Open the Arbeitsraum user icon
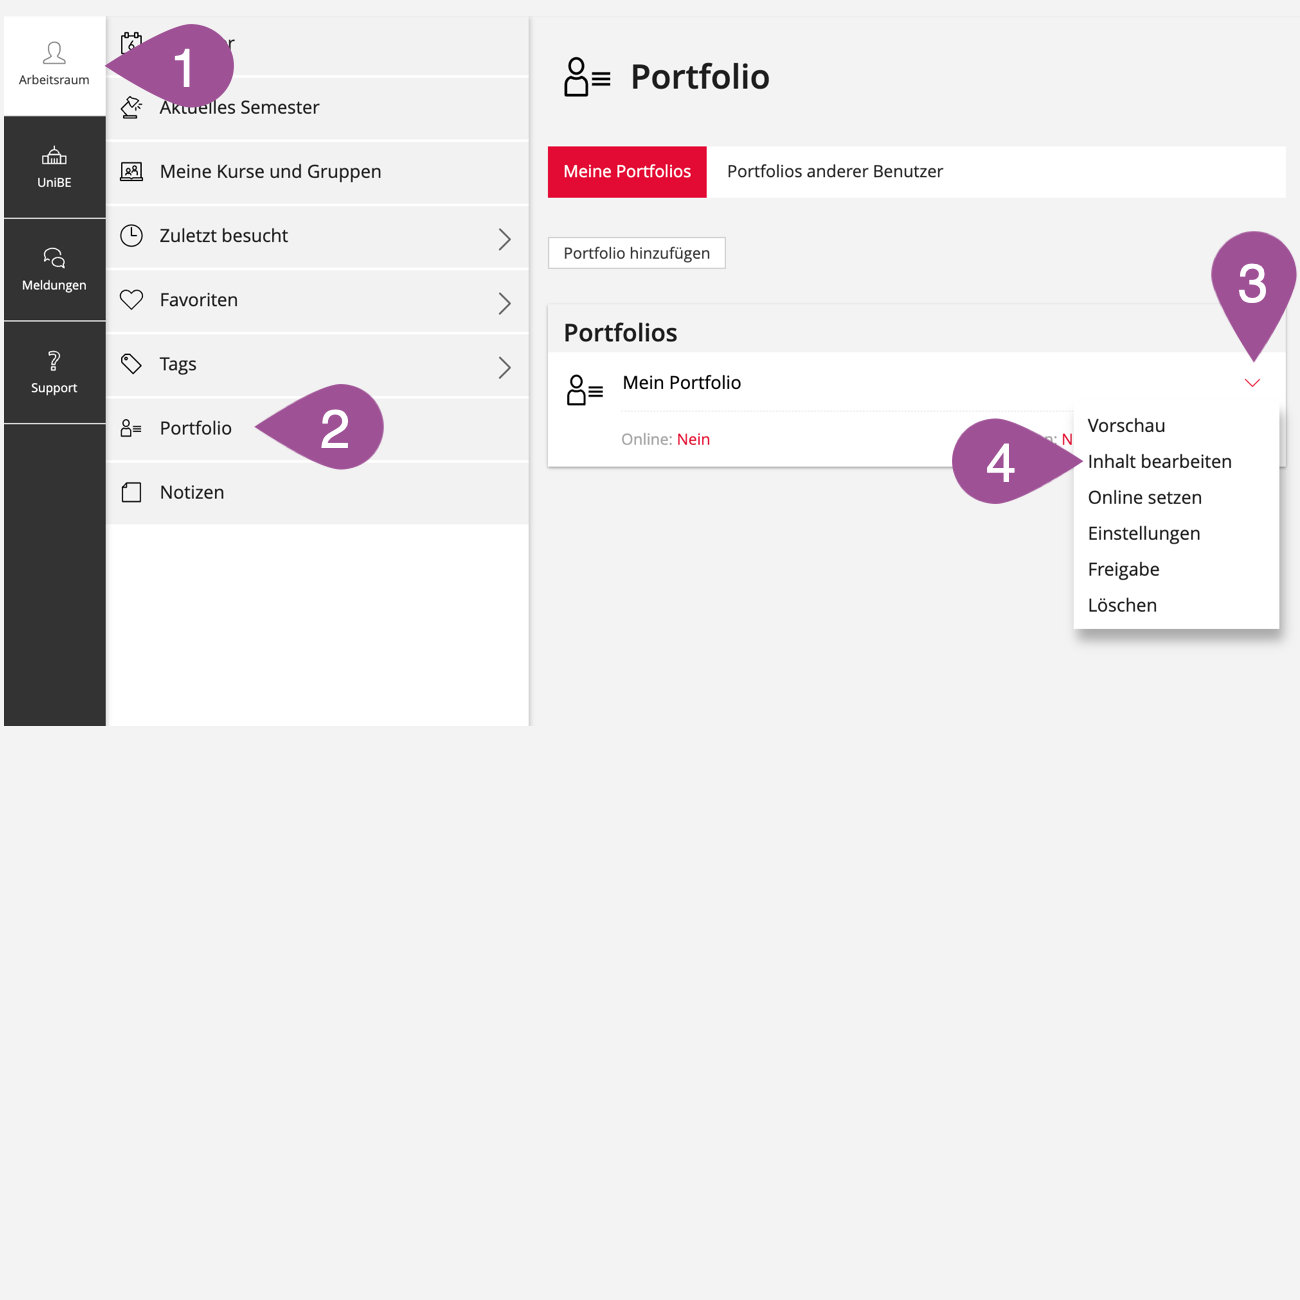Image resolution: width=1300 pixels, height=1300 pixels. click(x=54, y=53)
